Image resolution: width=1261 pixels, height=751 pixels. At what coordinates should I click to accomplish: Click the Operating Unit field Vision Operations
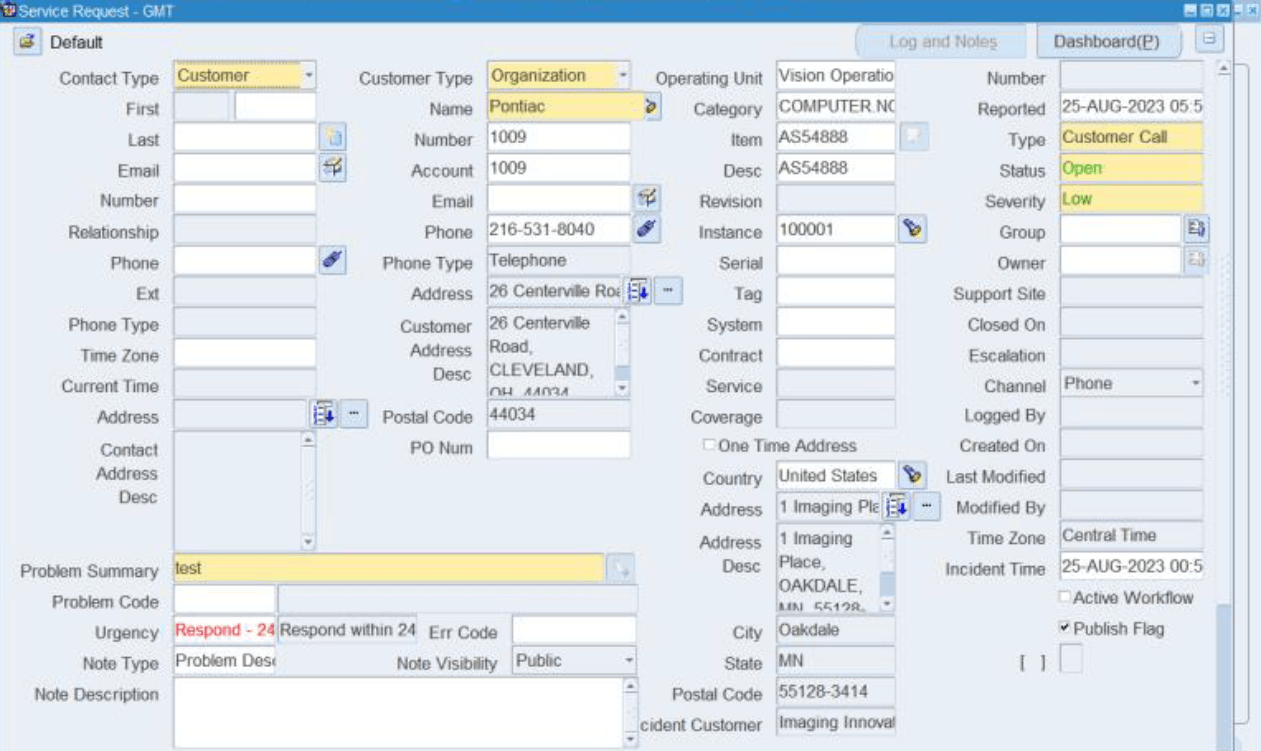[836, 76]
